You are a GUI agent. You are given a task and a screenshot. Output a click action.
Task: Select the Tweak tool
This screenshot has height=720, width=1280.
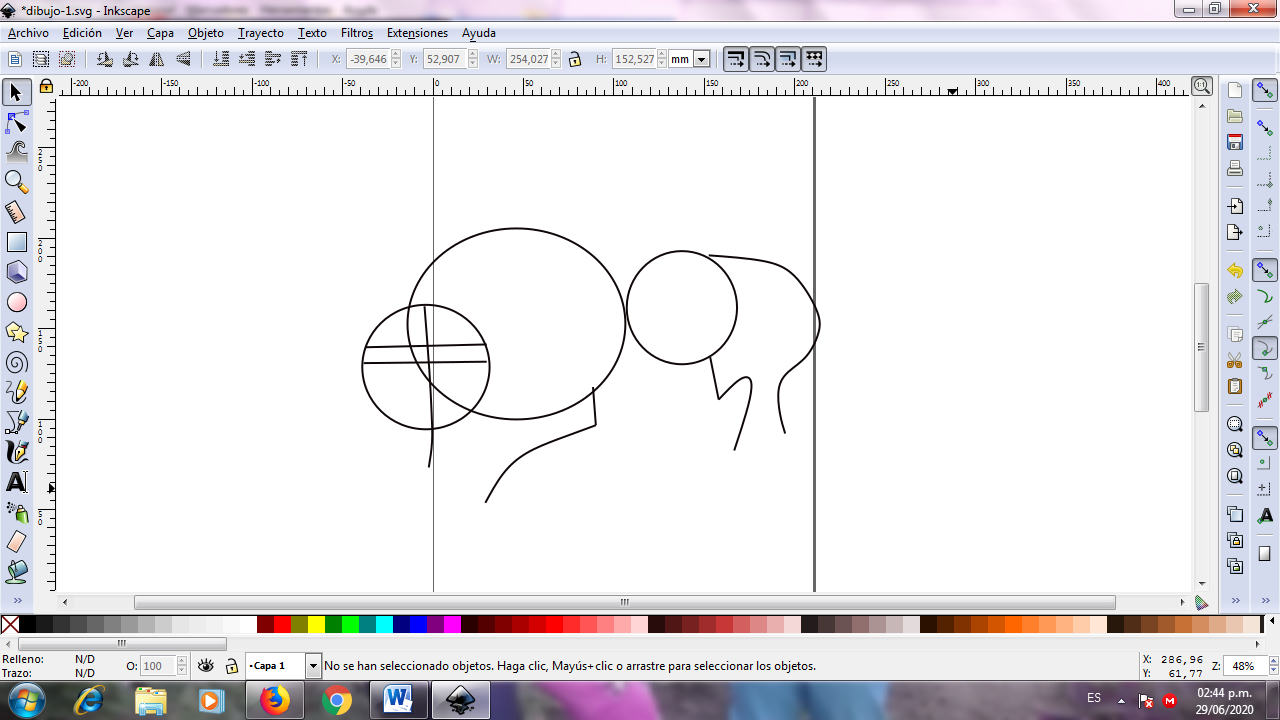pyautogui.click(x=16, y=152)
